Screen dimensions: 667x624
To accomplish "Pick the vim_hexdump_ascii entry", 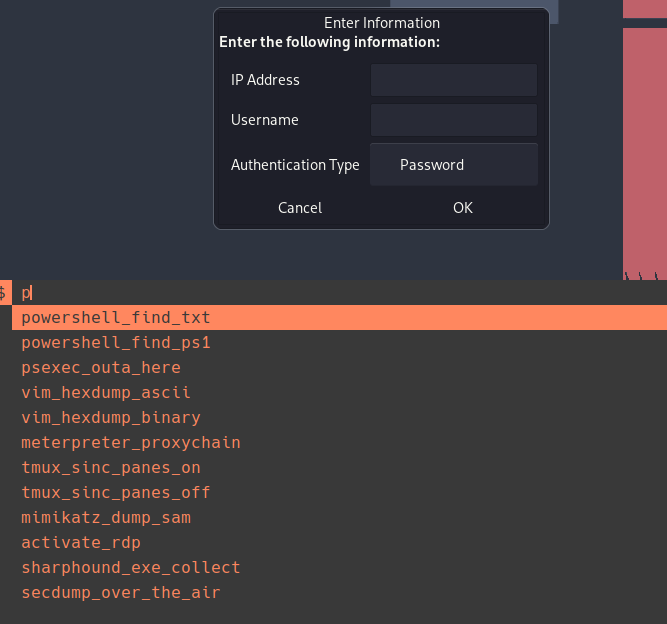I will click(106, 393).
